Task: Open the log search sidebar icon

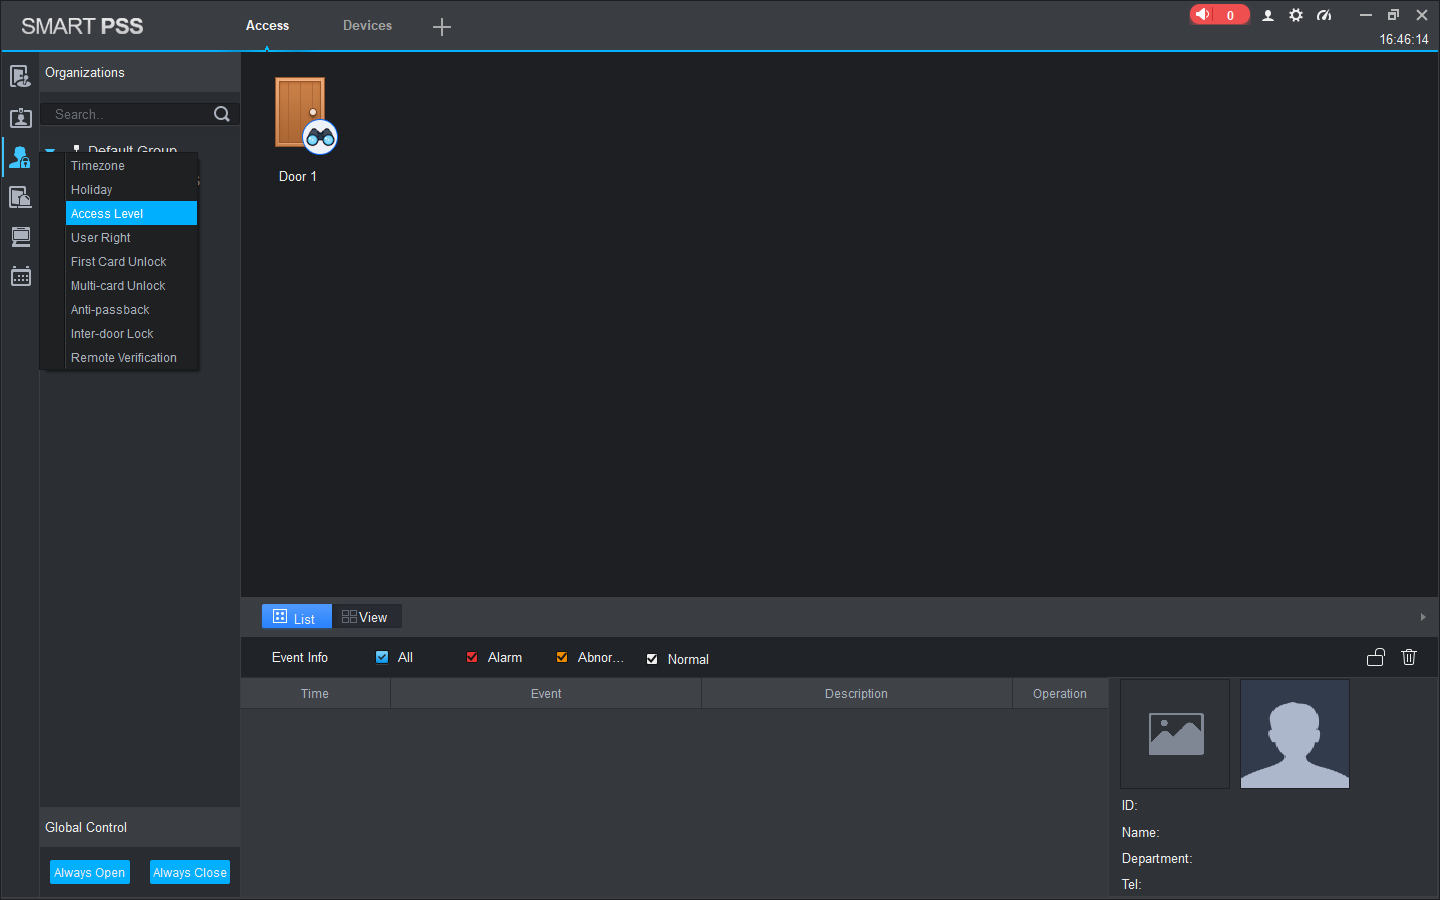Action: click(20, 77)
